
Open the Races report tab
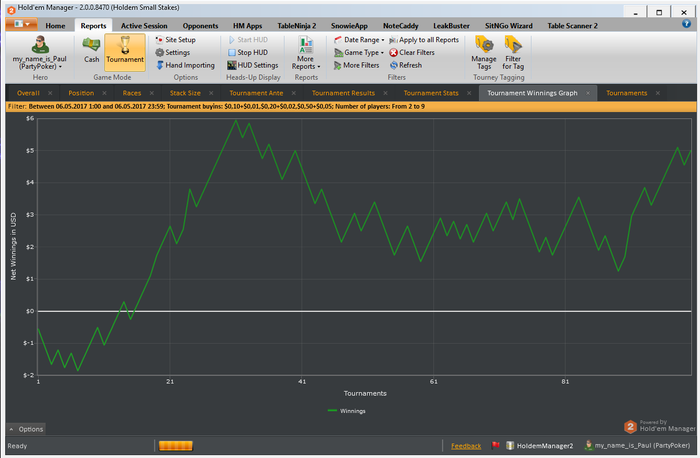coord(132,93)
